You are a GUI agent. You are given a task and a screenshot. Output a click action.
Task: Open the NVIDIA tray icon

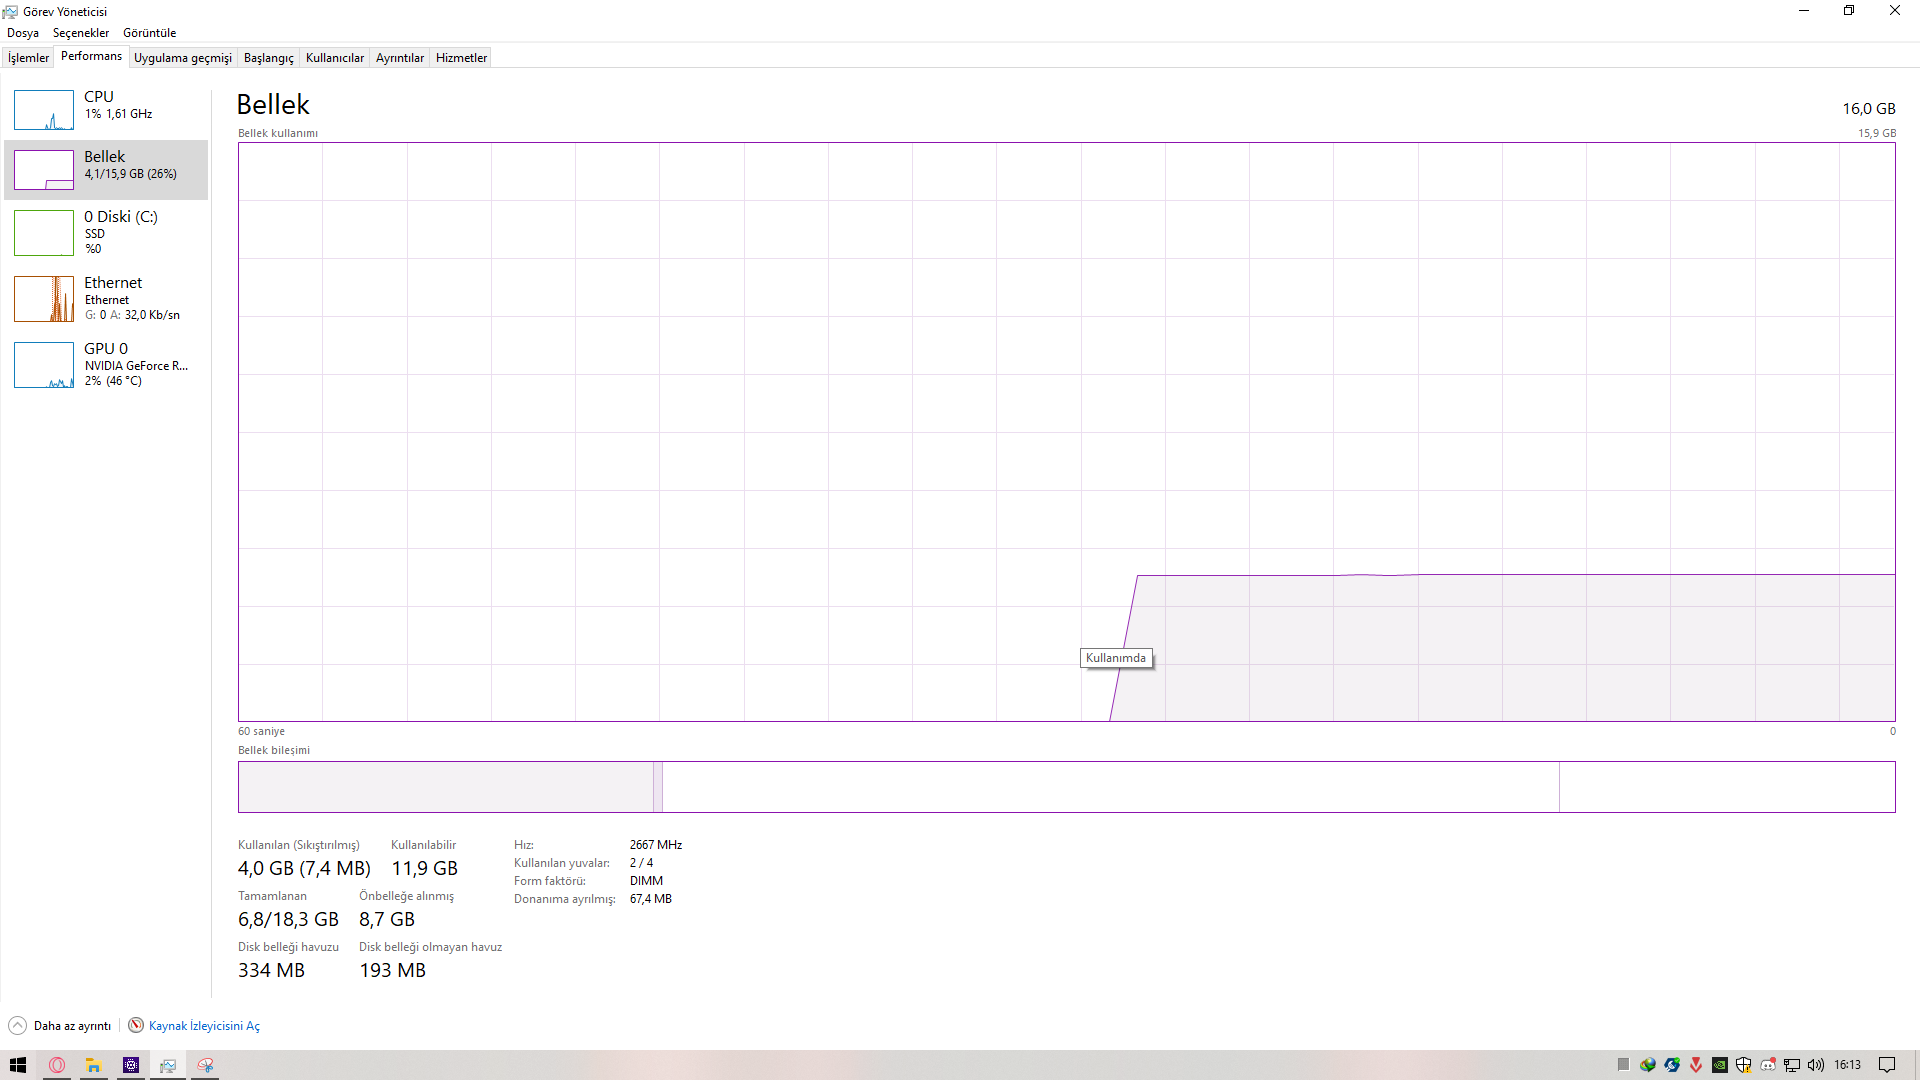[x=1720, y=1065]
